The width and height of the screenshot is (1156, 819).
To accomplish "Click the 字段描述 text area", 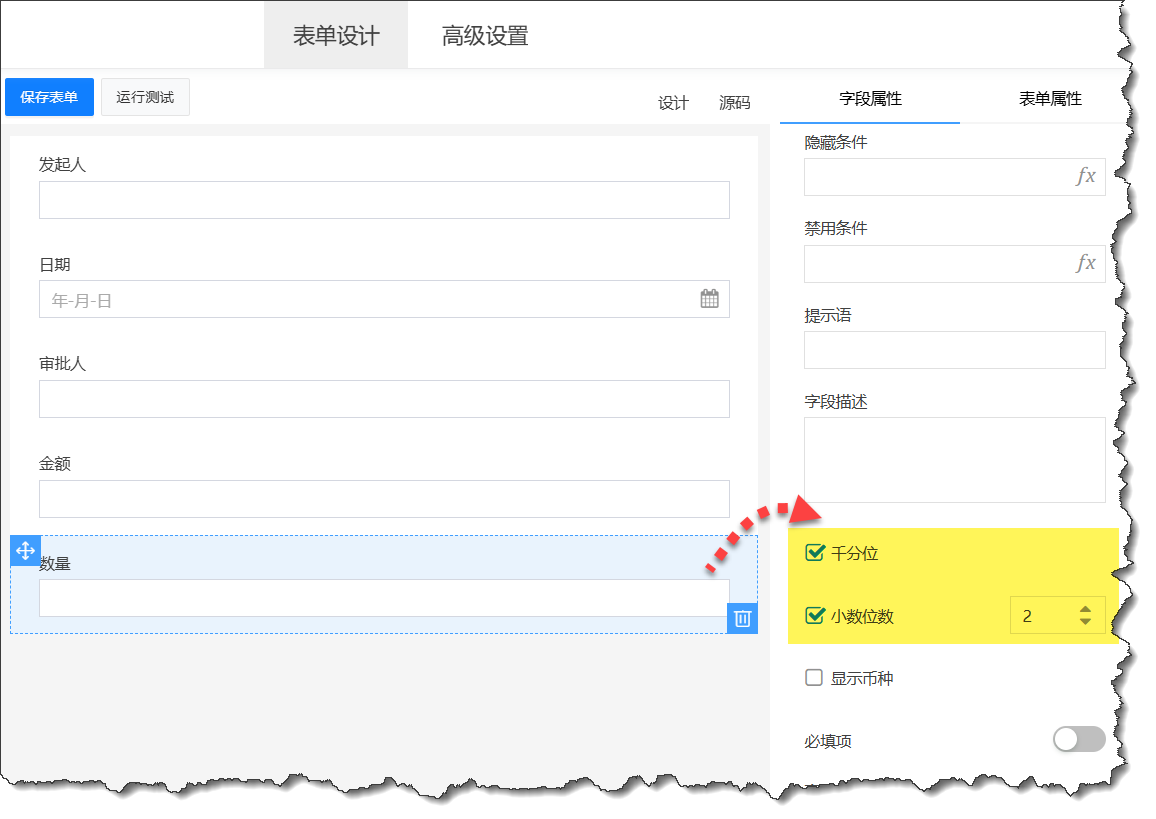I will pos(954,460).
